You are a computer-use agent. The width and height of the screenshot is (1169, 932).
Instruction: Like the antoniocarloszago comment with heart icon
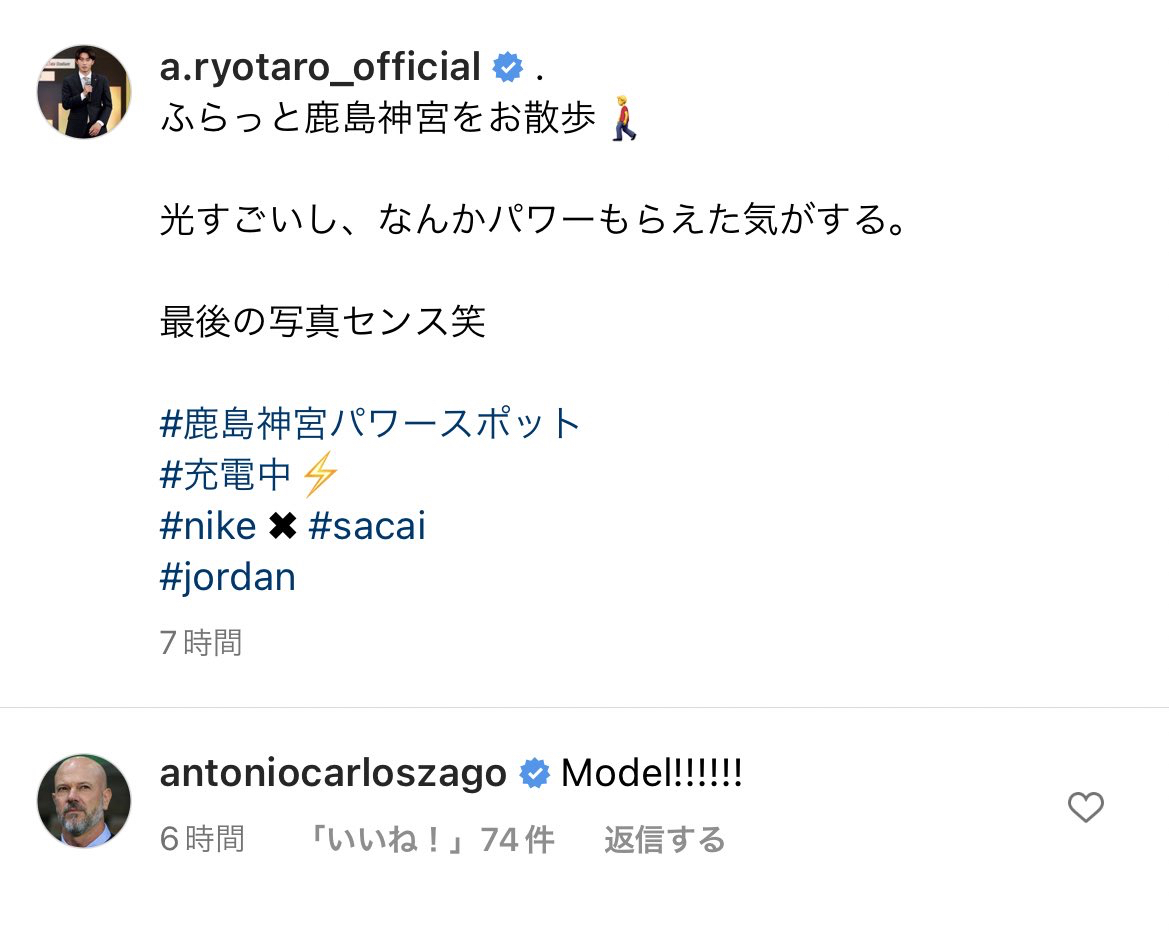tap(1086, 807)
